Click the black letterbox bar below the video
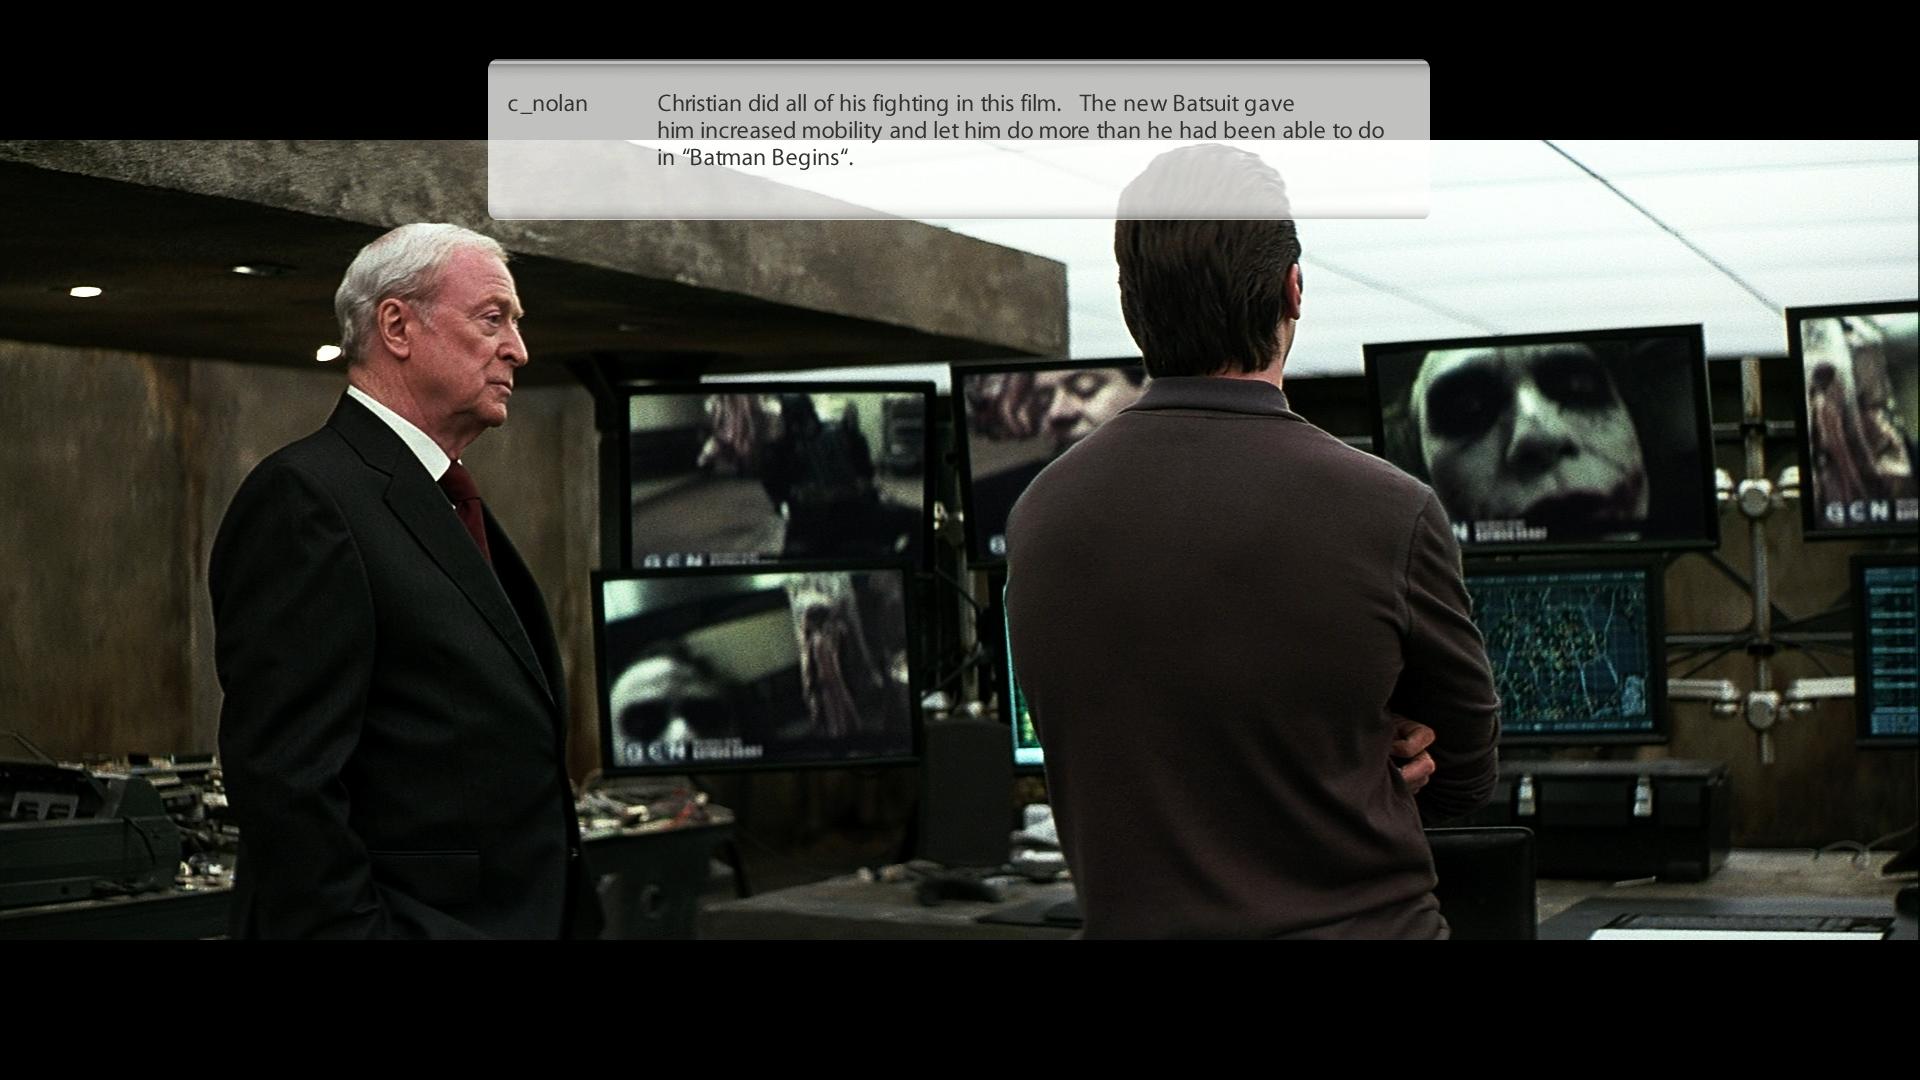The width and height of the screenshot is (1920, 1080). 958,1010
